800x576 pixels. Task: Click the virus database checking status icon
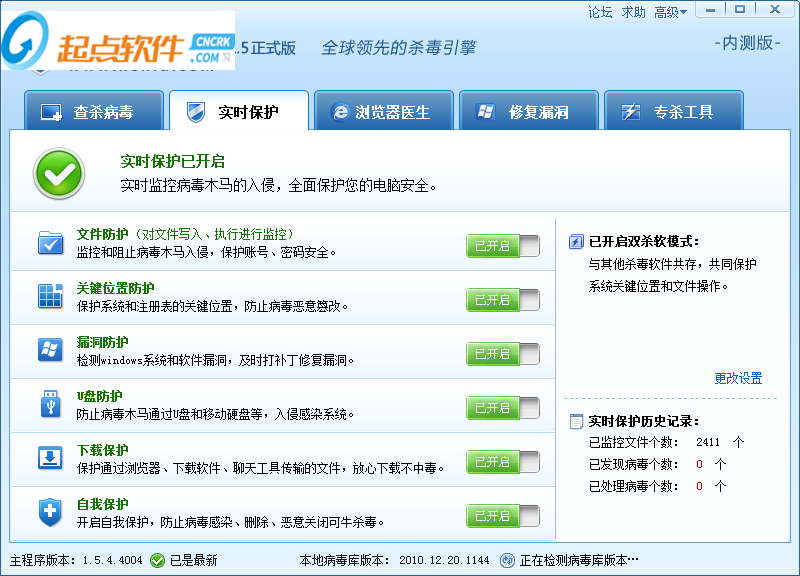(x=507, y=560)
